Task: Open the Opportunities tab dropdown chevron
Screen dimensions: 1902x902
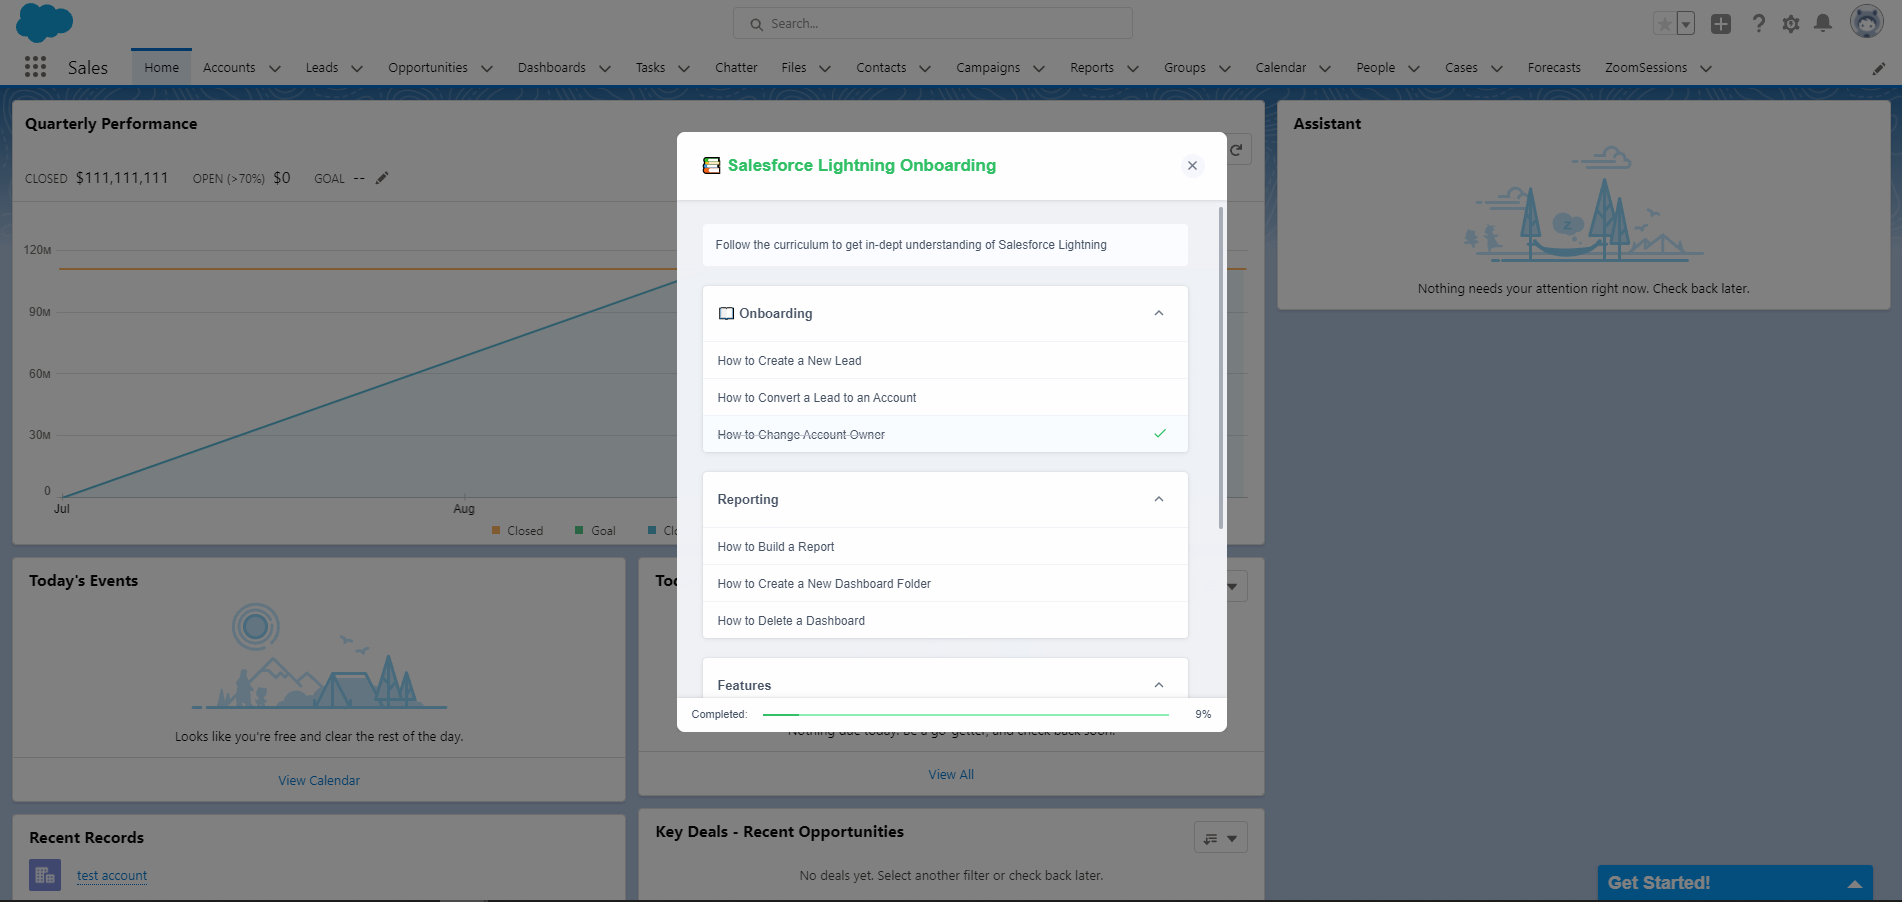Action: pos(487,68)
